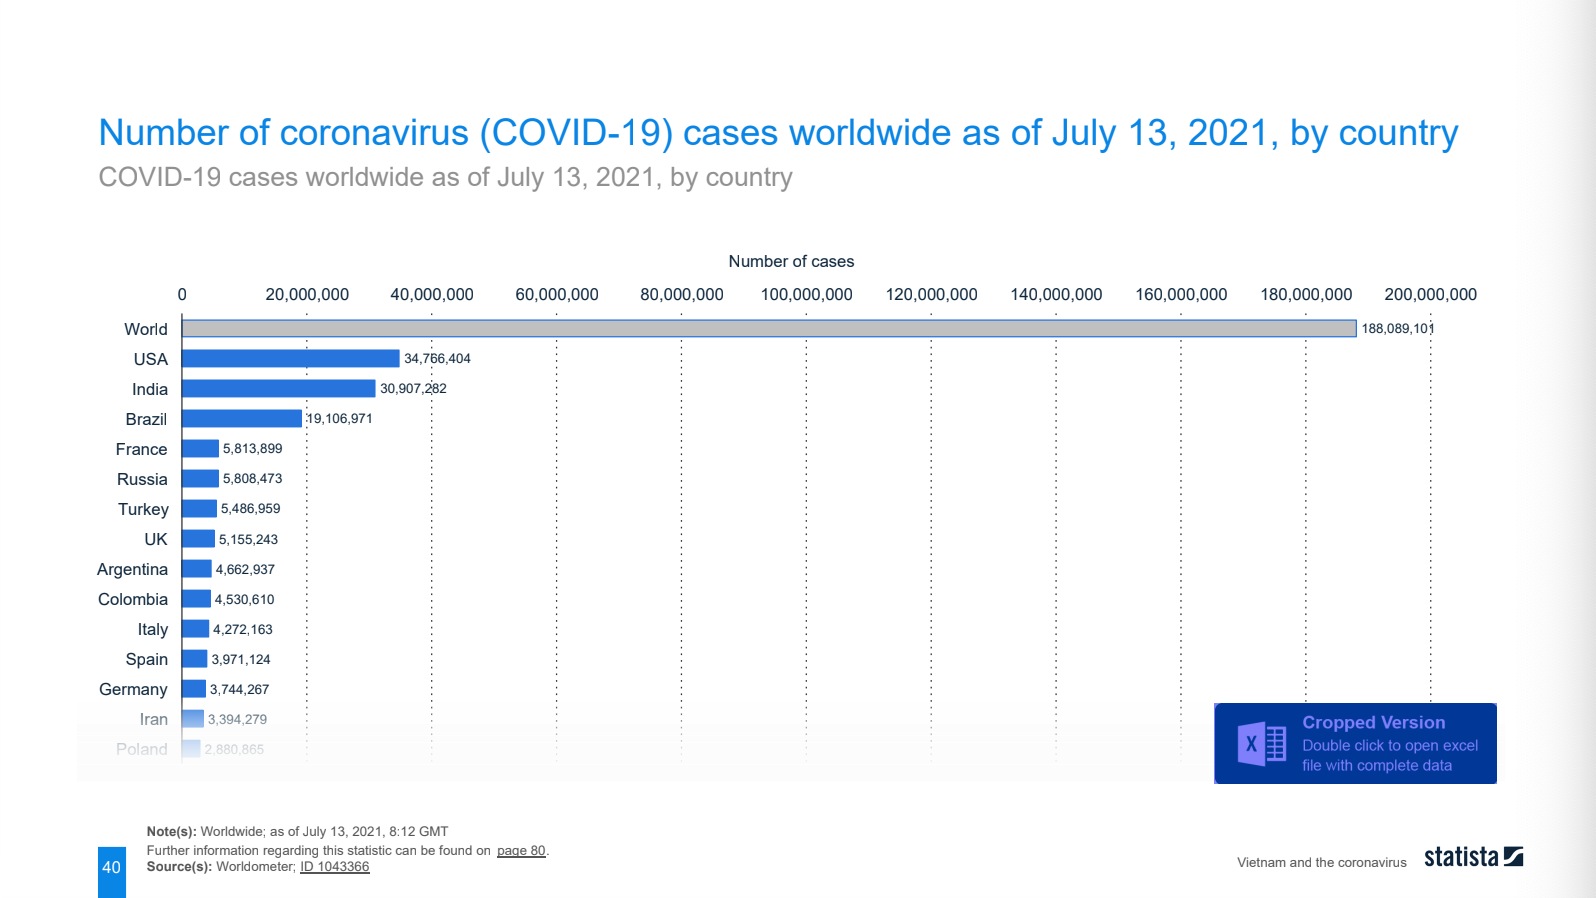Click the value 188,089,101

click(x=1398, y=329)
